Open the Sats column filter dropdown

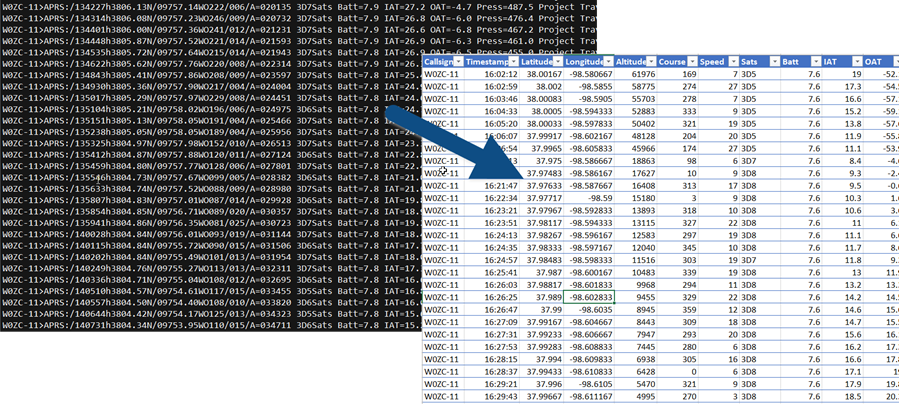[x=774, y=61]
